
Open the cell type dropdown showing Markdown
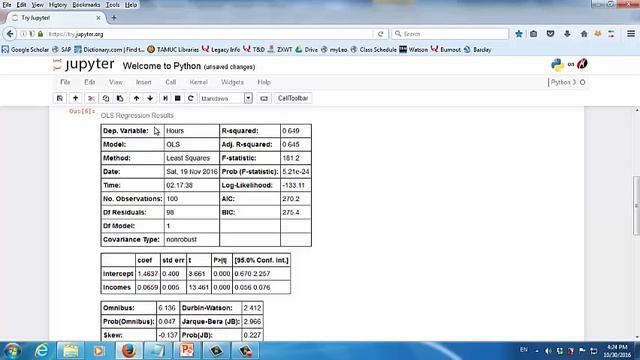click(226, 98)
